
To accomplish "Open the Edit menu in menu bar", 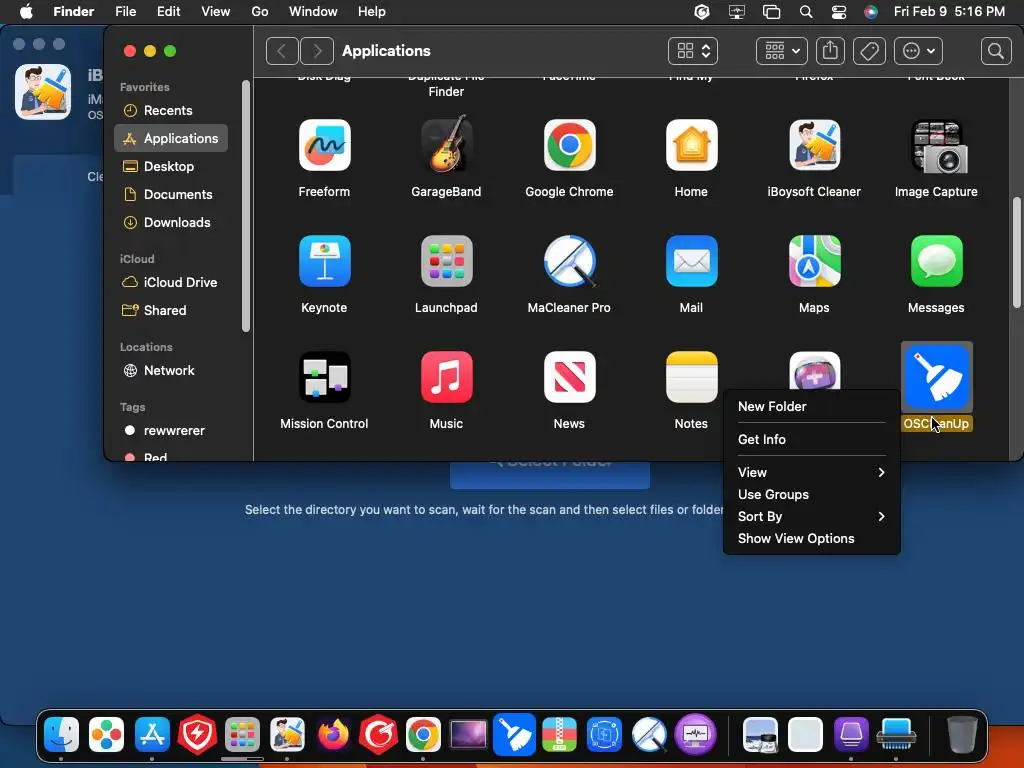I will pyautogui.click(x=168, y=12).
